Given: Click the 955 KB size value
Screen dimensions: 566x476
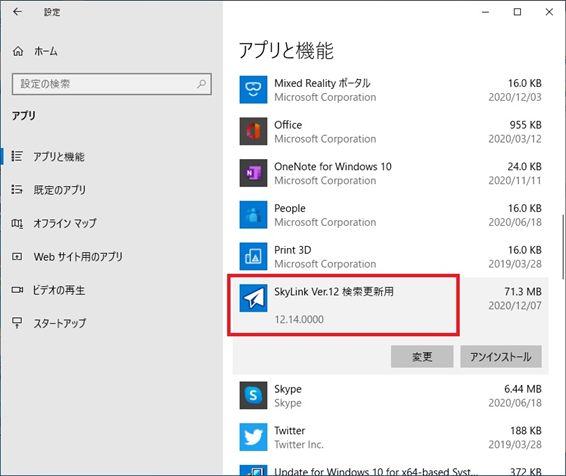Looking at the screenshot, I should [x=526, y=125].
